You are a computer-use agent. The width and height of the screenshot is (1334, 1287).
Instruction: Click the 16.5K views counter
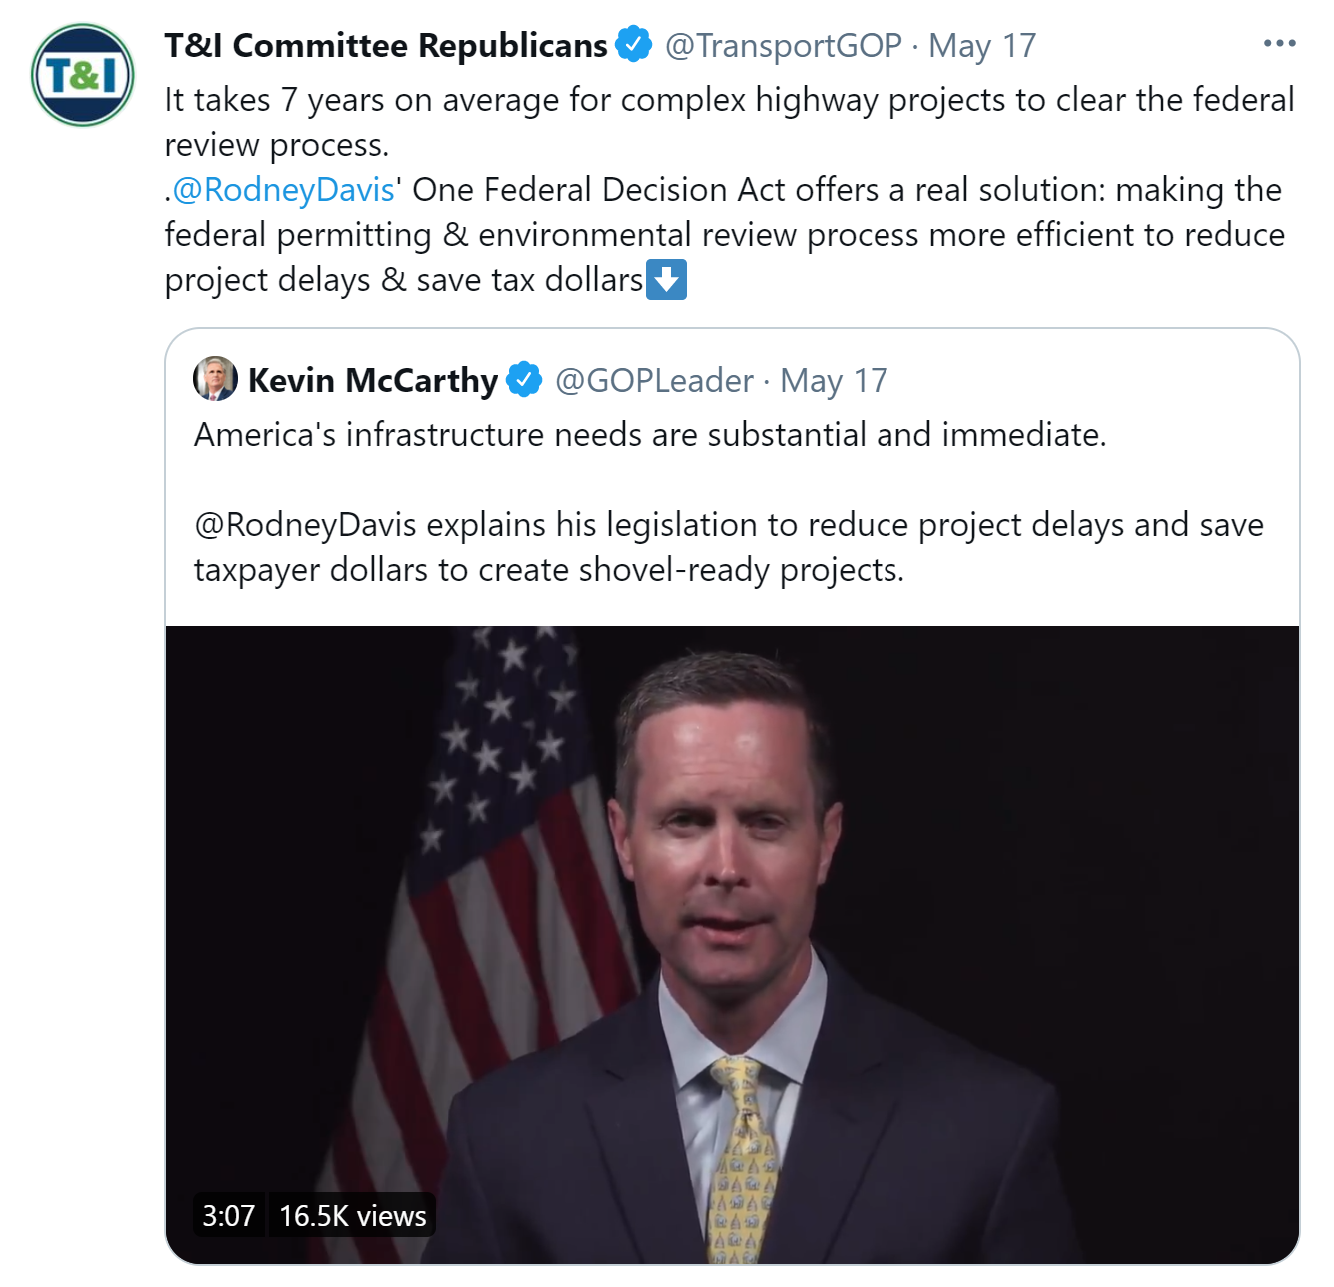pyautogui.click(x=353, y=1215)
